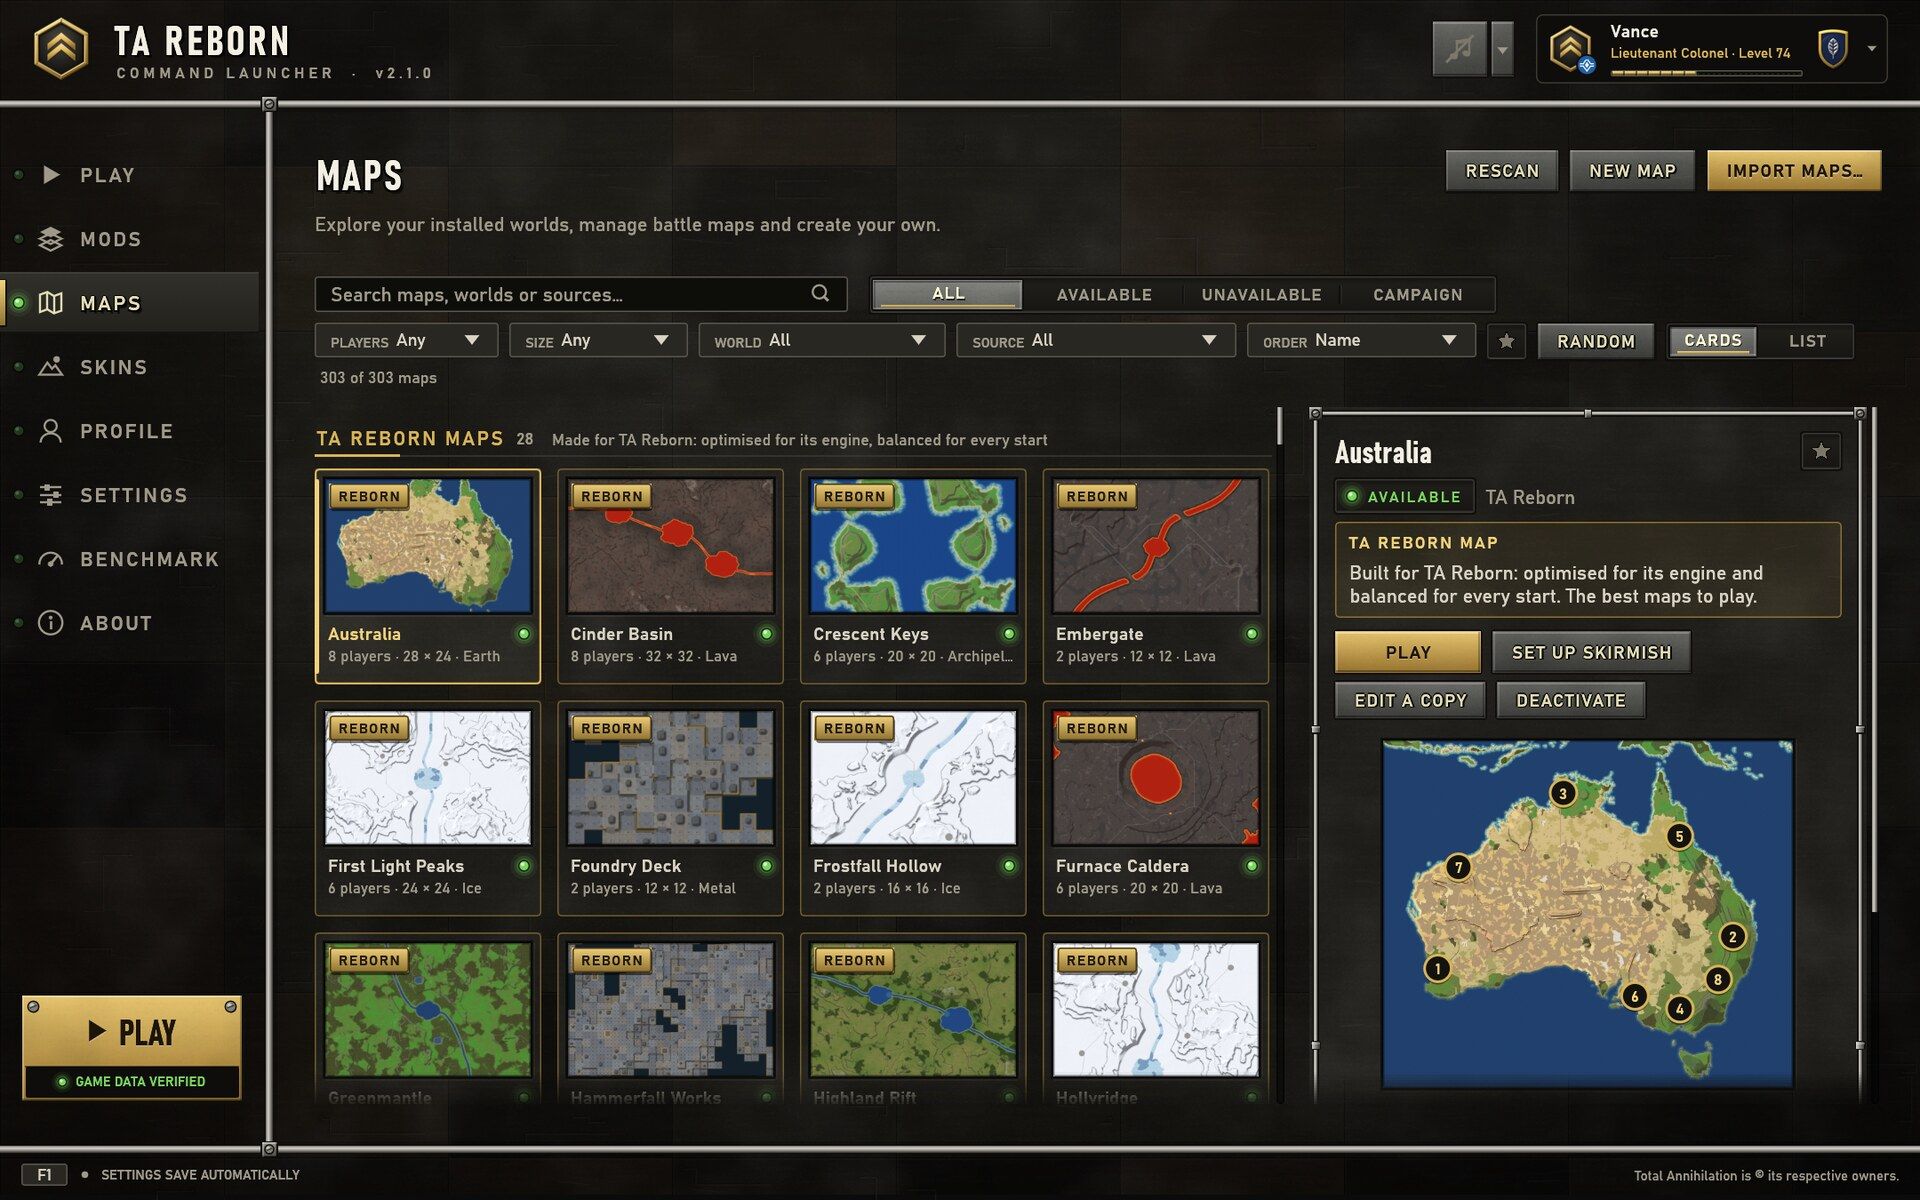This screenshot has height=1200, width=1920.
Task: Open the dropdown arrow beside music icon
Action: pos(1502,48)
